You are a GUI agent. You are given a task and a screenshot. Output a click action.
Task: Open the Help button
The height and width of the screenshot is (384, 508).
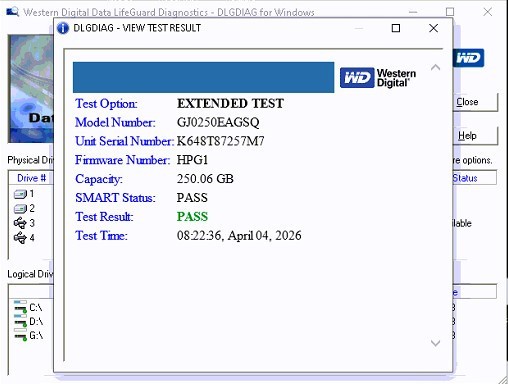coord(475,136)
